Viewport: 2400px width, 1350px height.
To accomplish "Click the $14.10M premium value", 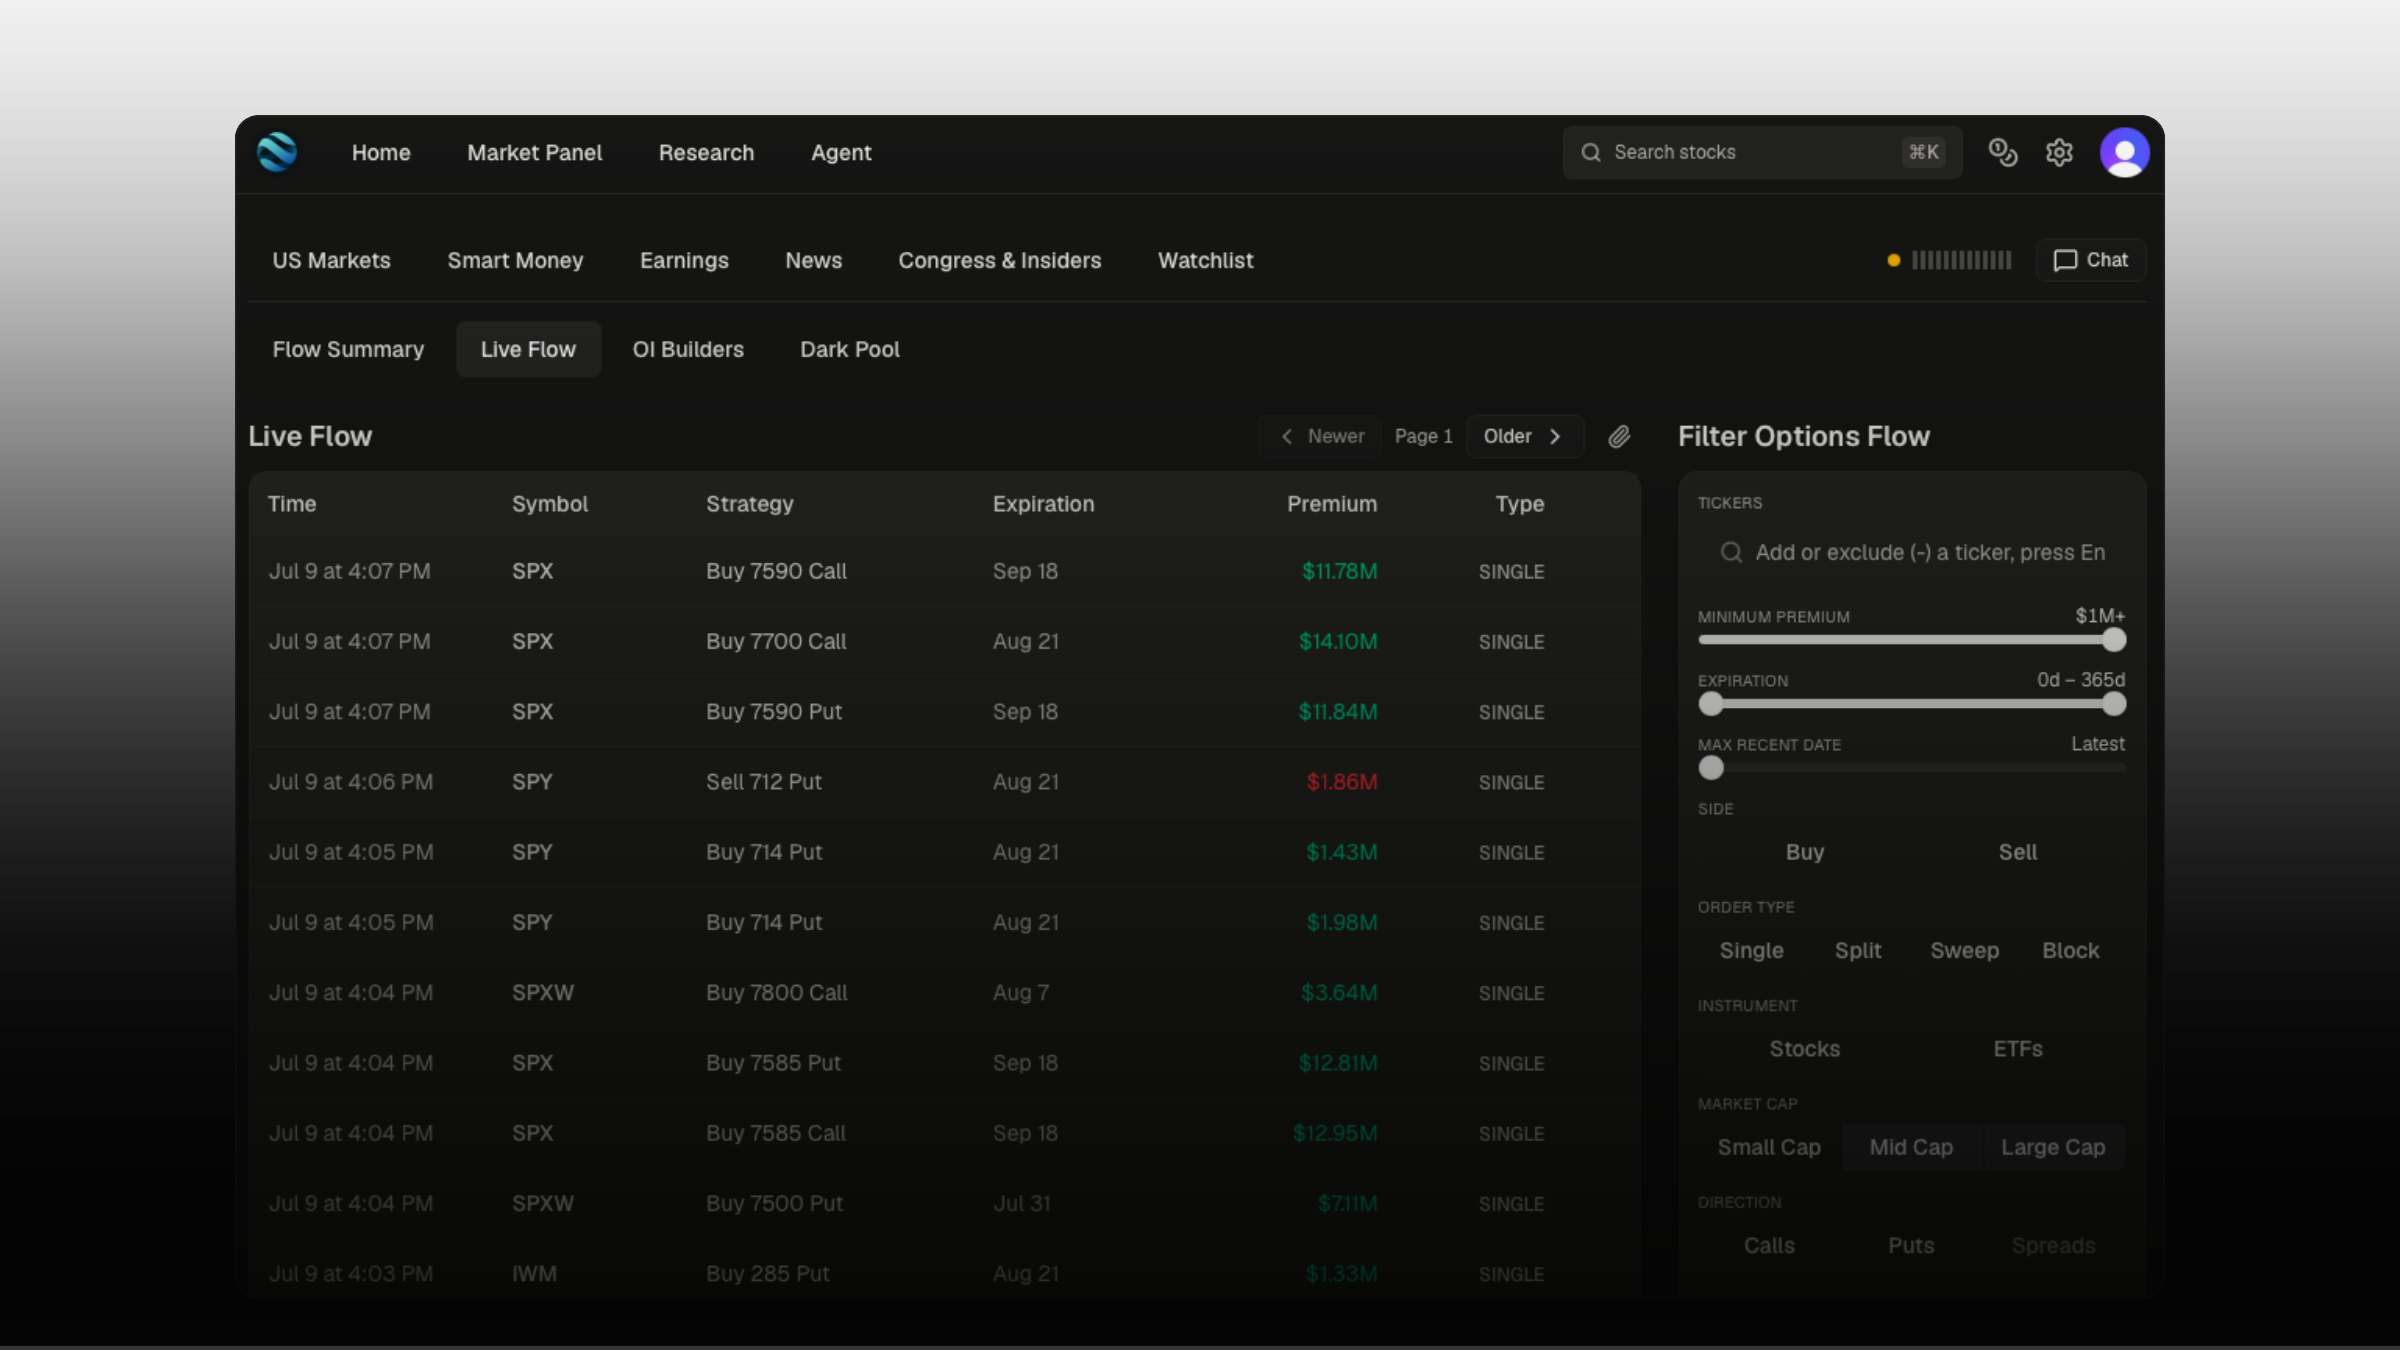I will tap(1338, 641).
